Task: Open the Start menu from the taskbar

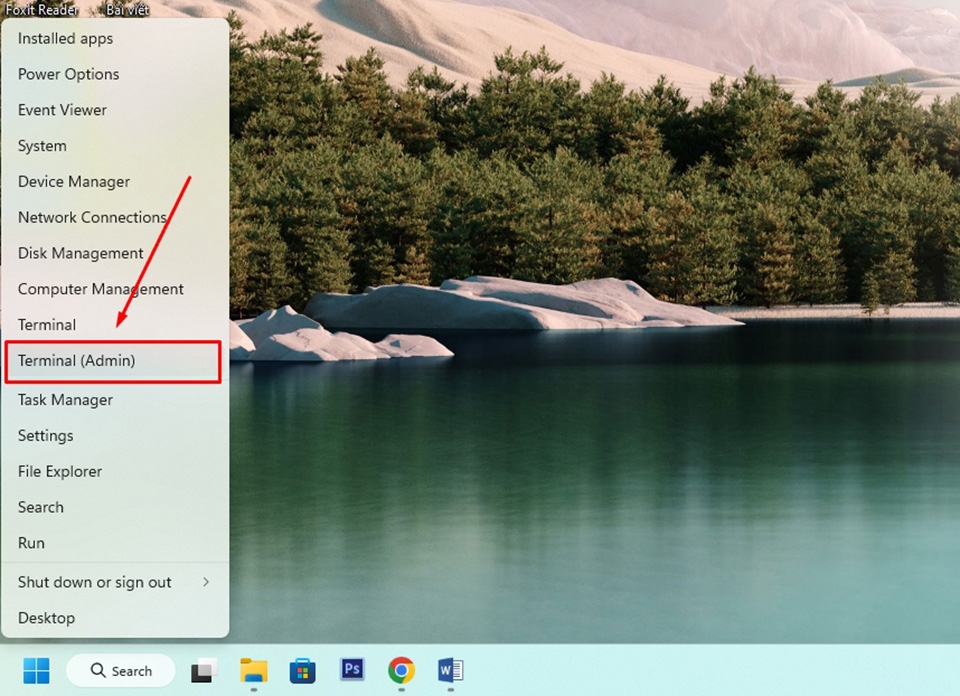Action: point(36,670)
